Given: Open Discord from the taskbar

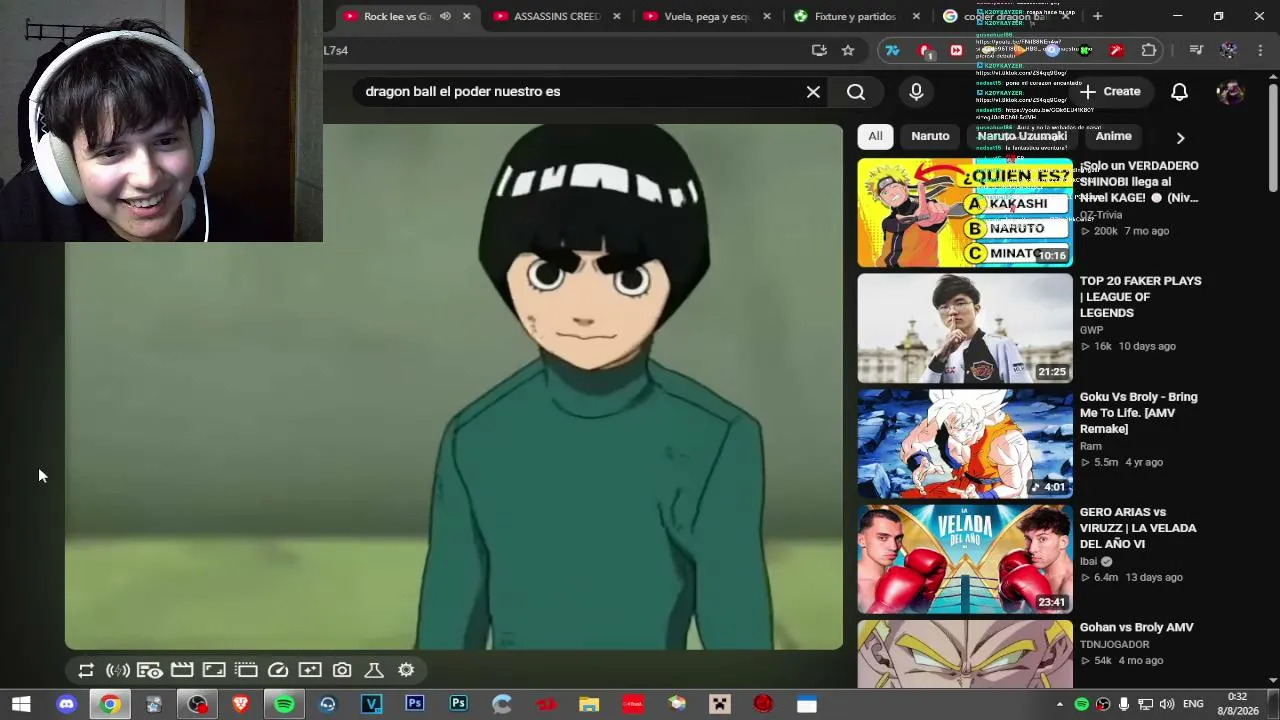Looking at the screenshot, I should (x=66, y=704).
